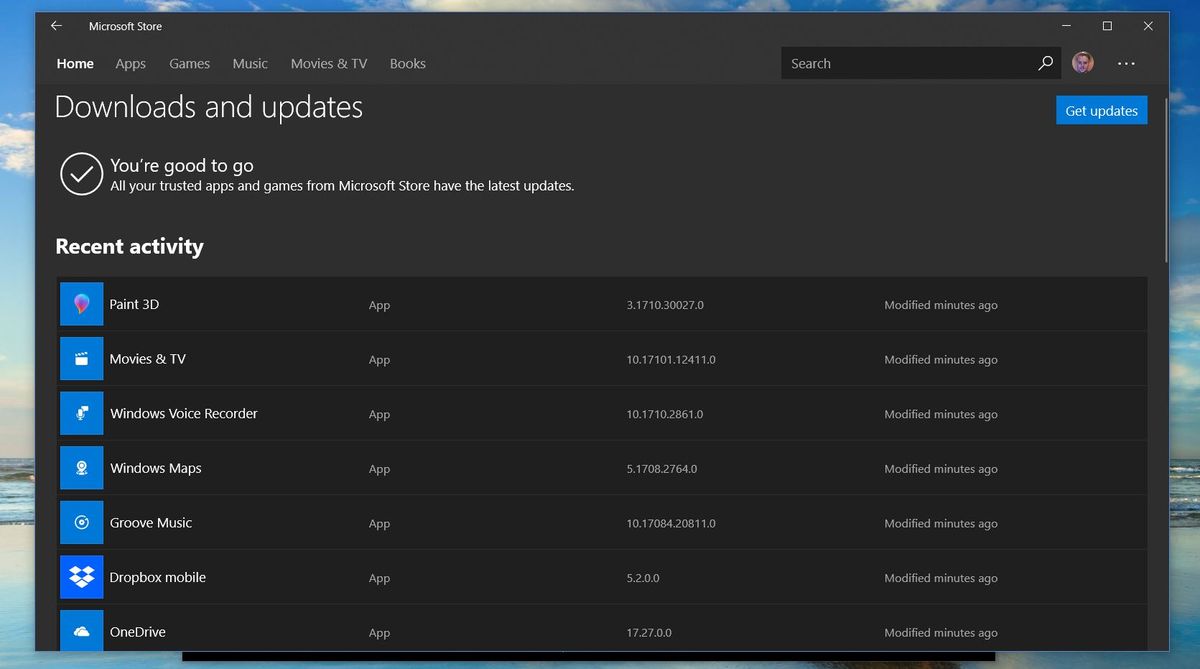The width and height of the screenshot is (1200, 669).
Task: Click the user profile avatar
Action: (1082, 62)
